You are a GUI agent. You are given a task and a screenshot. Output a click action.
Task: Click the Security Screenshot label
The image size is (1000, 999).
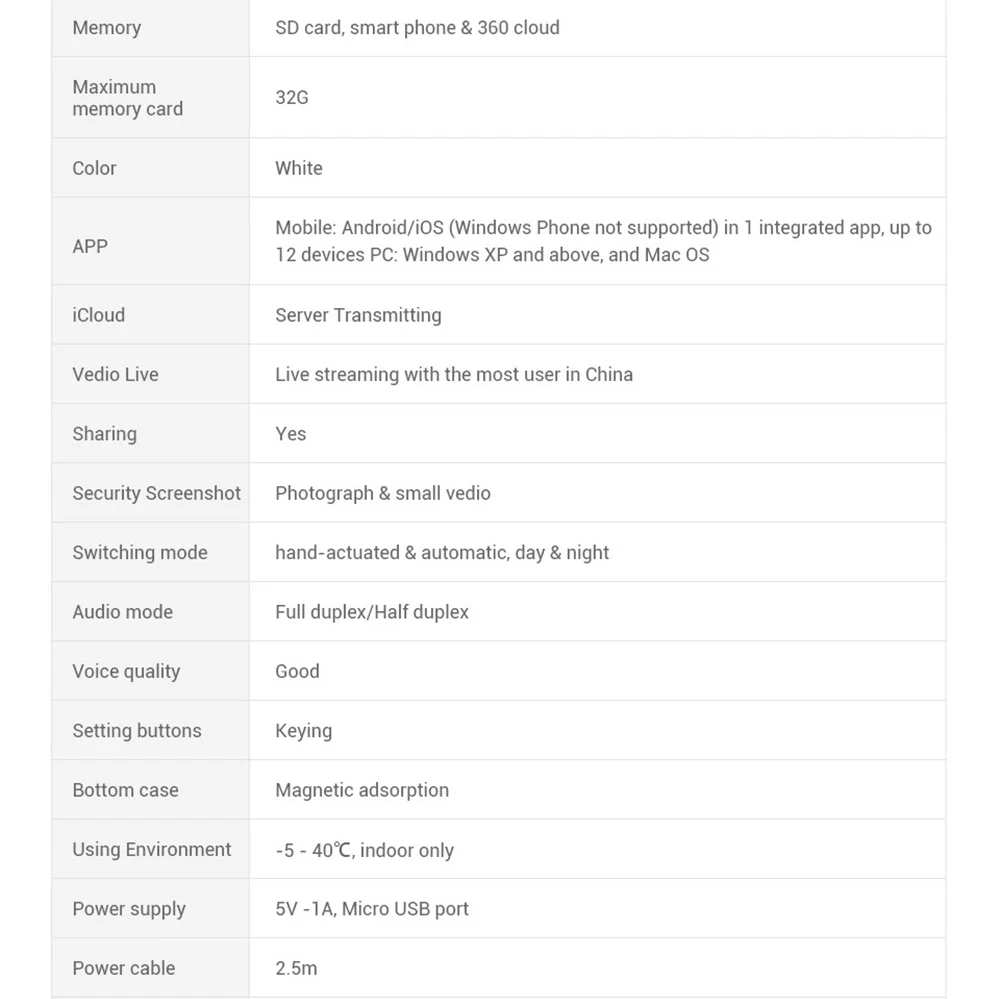click(156, 493)
